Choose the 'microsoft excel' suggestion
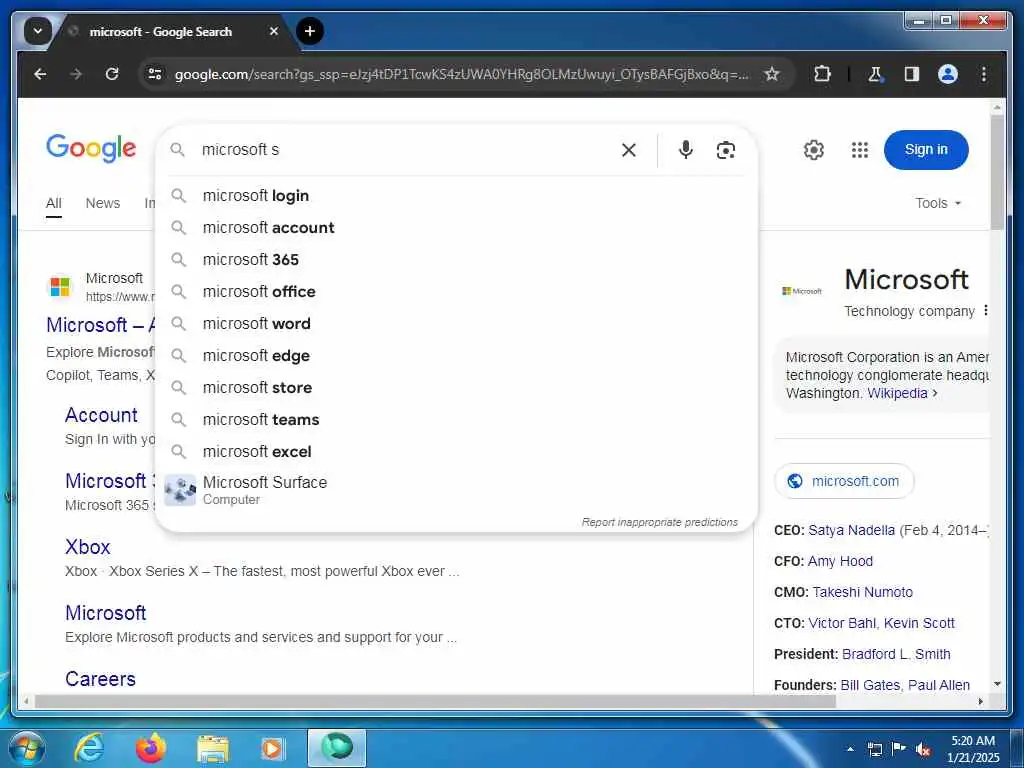 point(456,452)
